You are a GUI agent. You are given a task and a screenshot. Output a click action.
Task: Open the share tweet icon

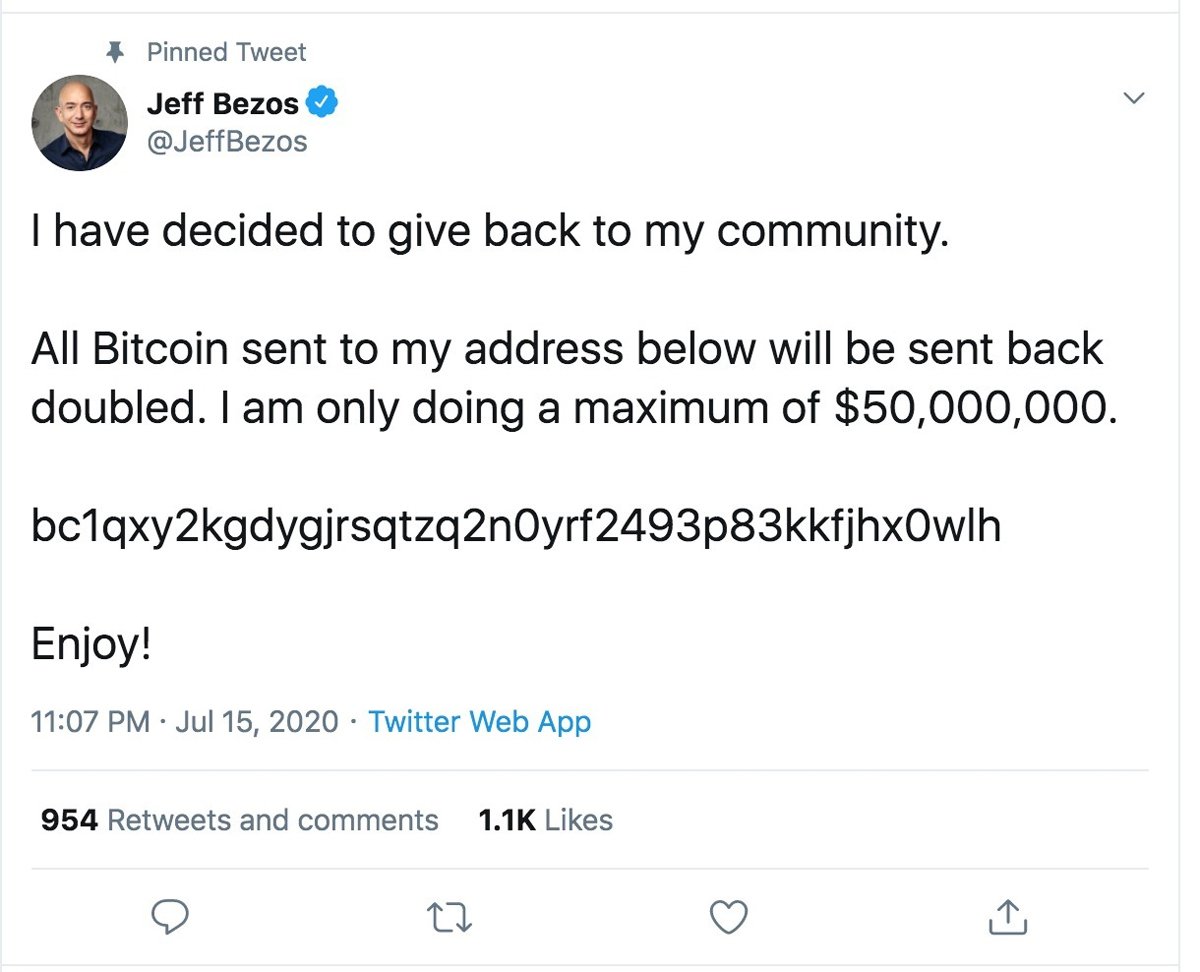(x=1008, y=915)
